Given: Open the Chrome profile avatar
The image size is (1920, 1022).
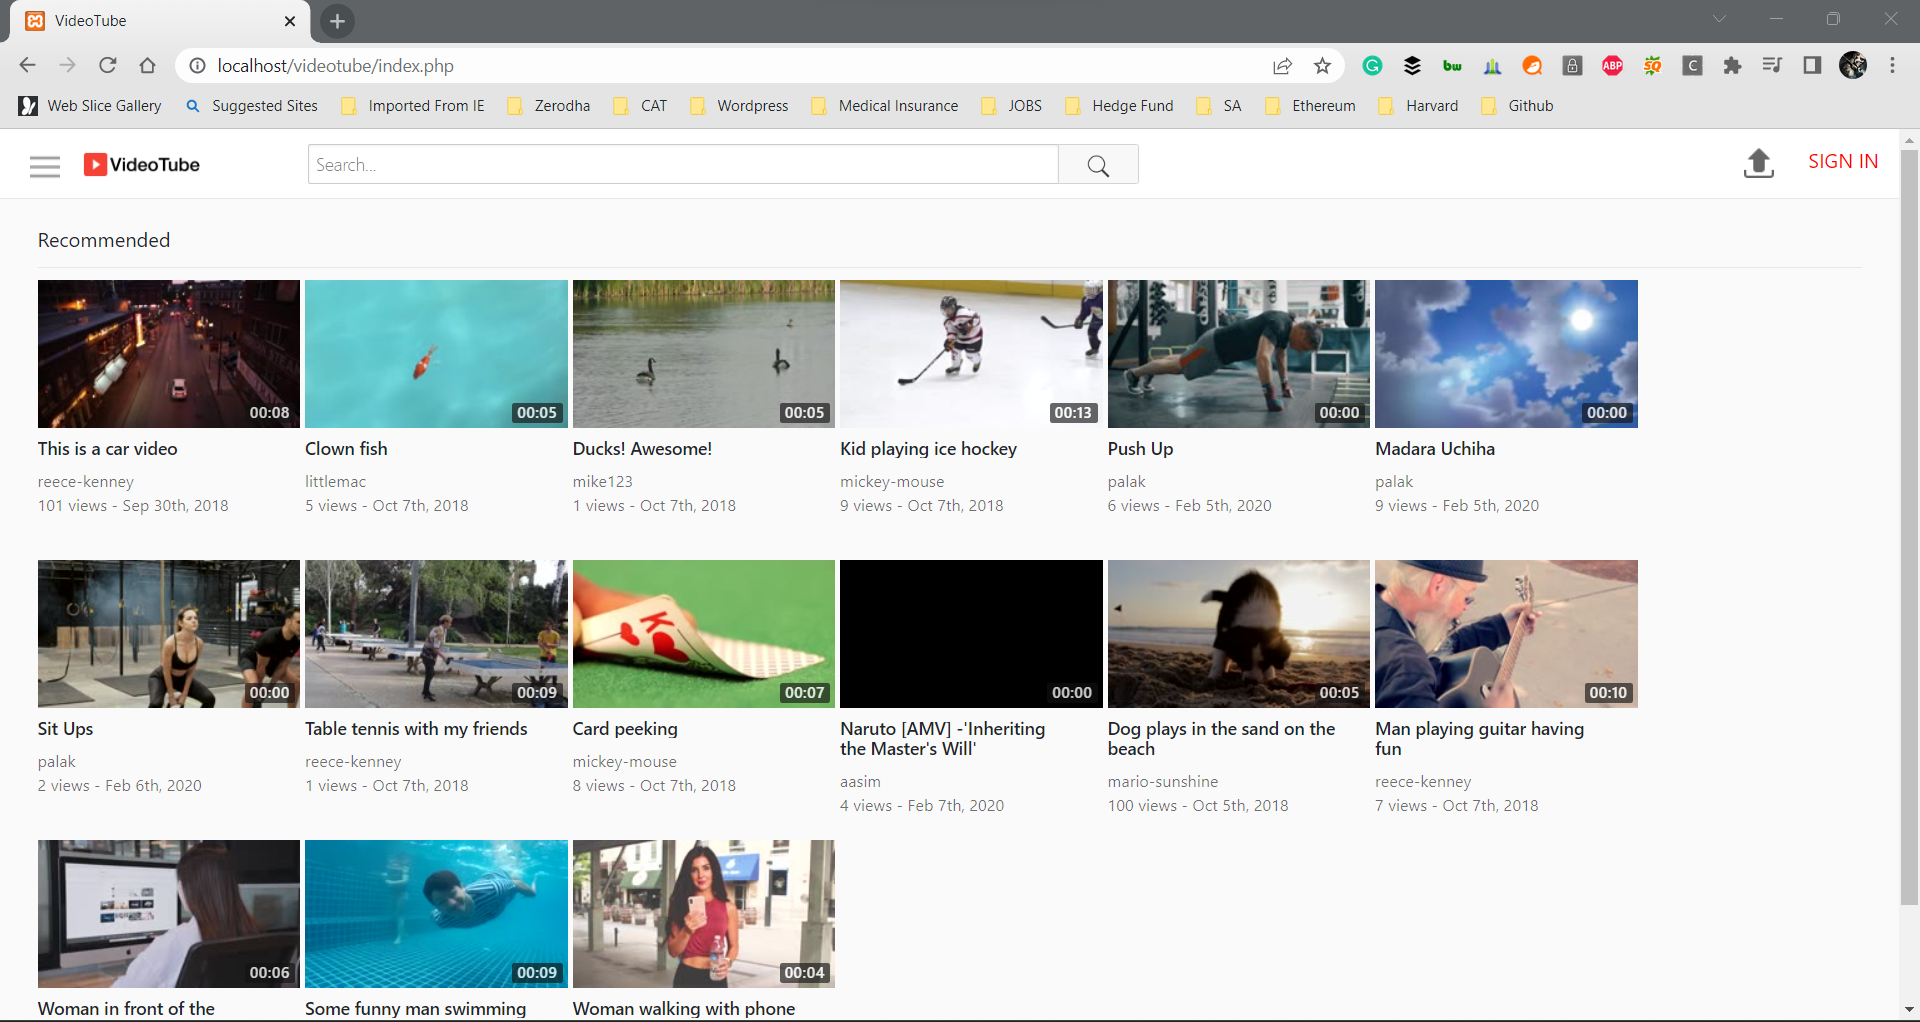Looking at the screenshot, I should (x=1855, y=65).
